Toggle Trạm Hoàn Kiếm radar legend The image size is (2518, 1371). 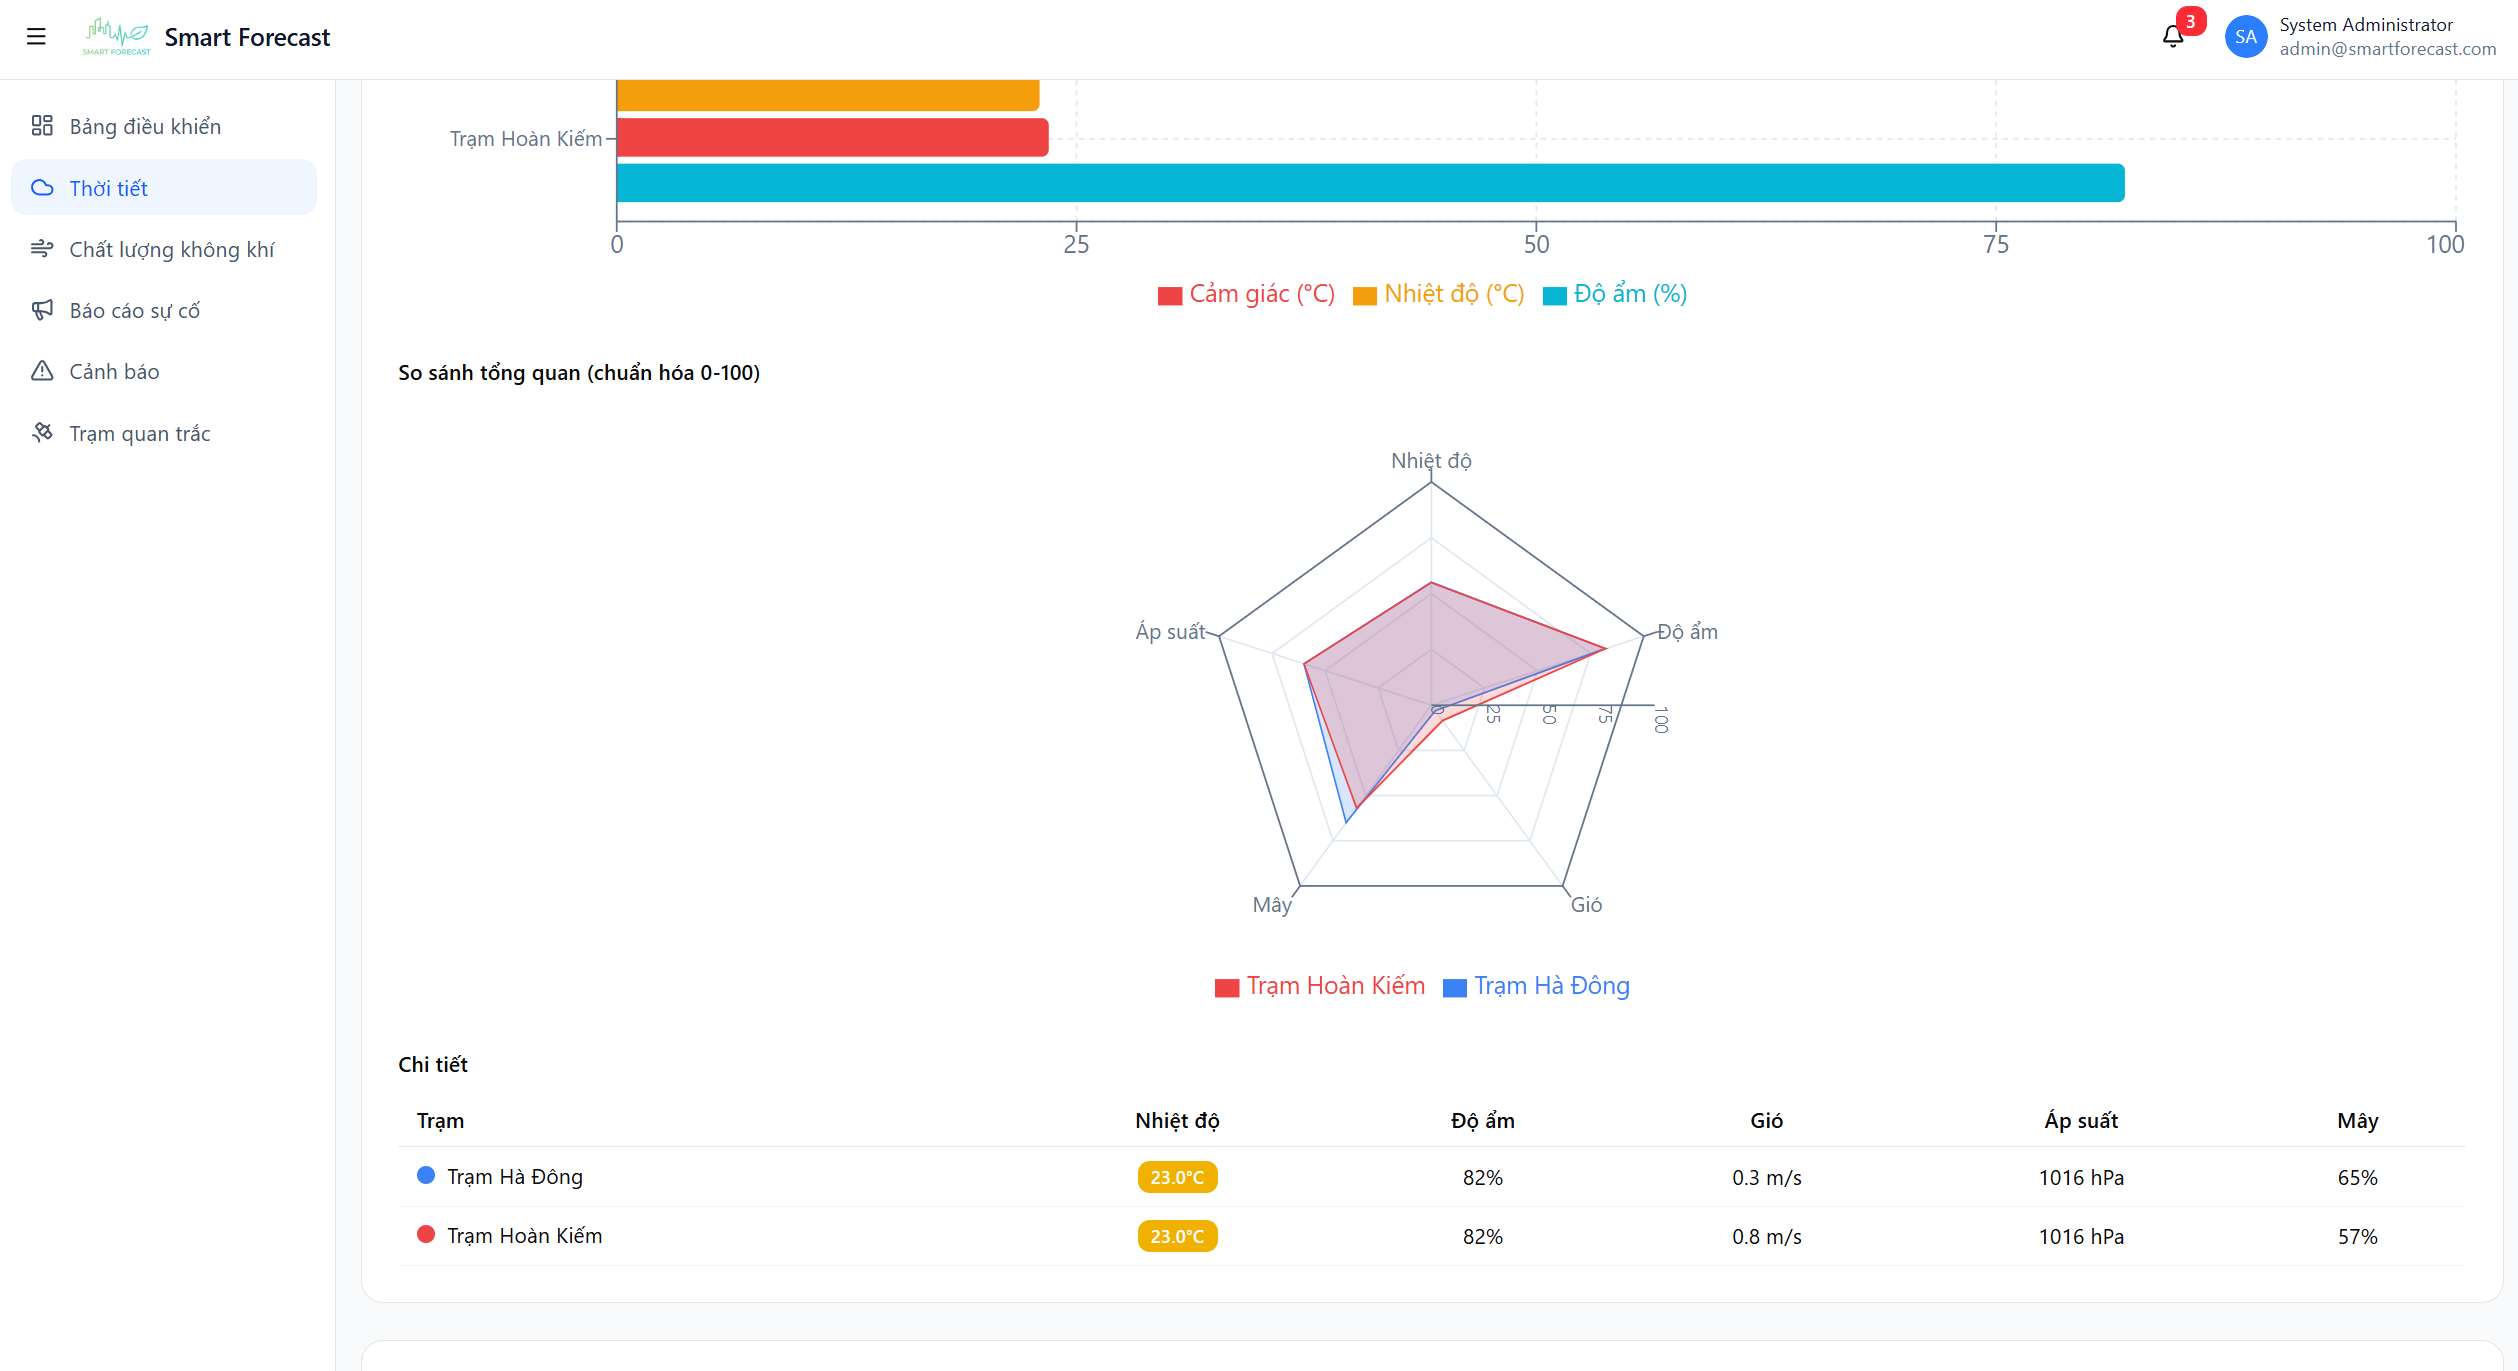click(x=1320, y=986)
